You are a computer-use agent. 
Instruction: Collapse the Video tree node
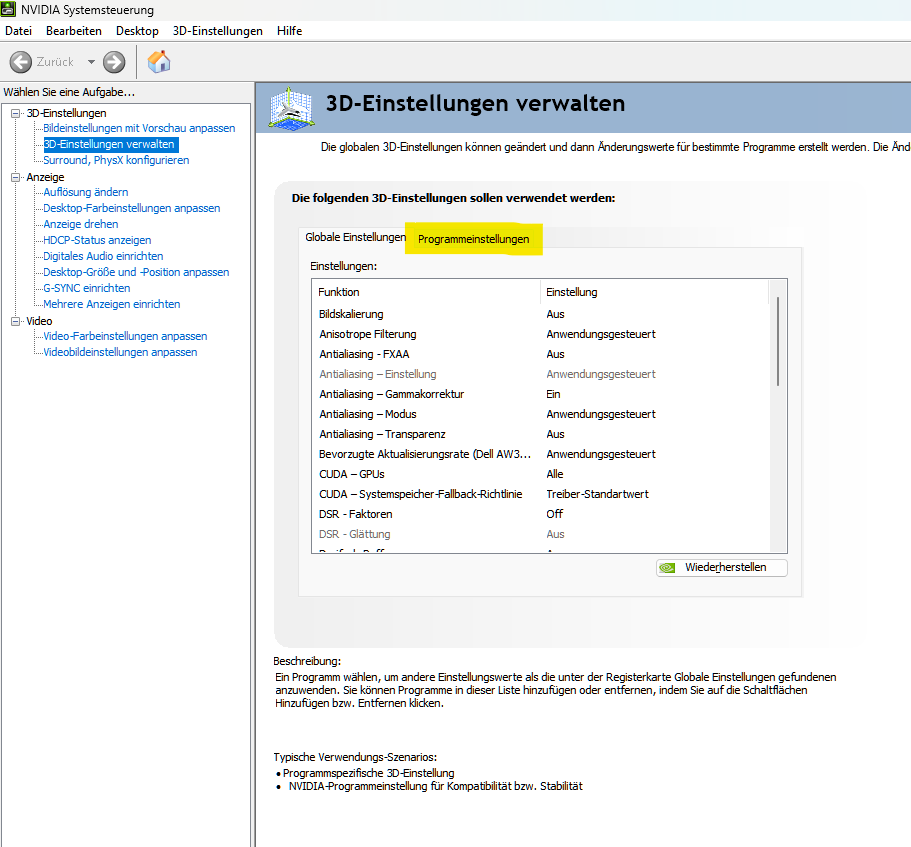pyautogui.click(x=16, y=321)
